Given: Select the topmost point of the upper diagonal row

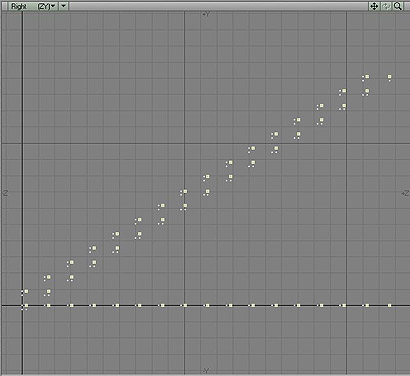Looking at the screenshot, I should [x=367, y=77].
